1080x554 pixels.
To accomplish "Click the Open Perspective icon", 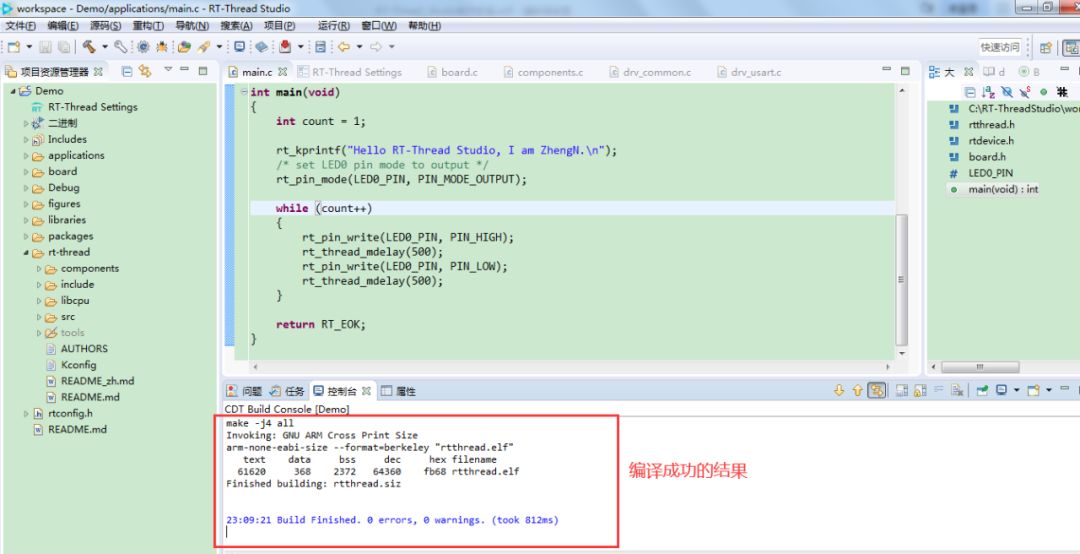I will click(x=1046, y=48).
